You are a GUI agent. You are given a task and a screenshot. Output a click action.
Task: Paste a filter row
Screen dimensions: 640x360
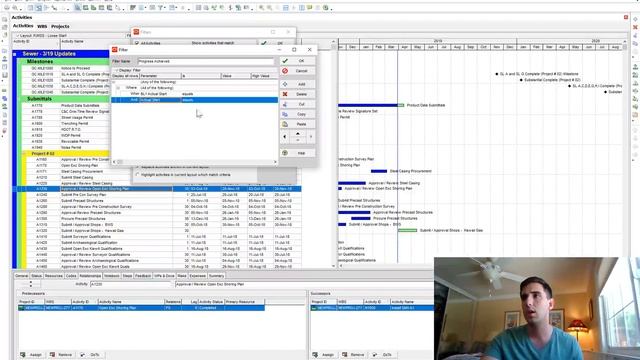pyautogui.click(x=297, y=124)
